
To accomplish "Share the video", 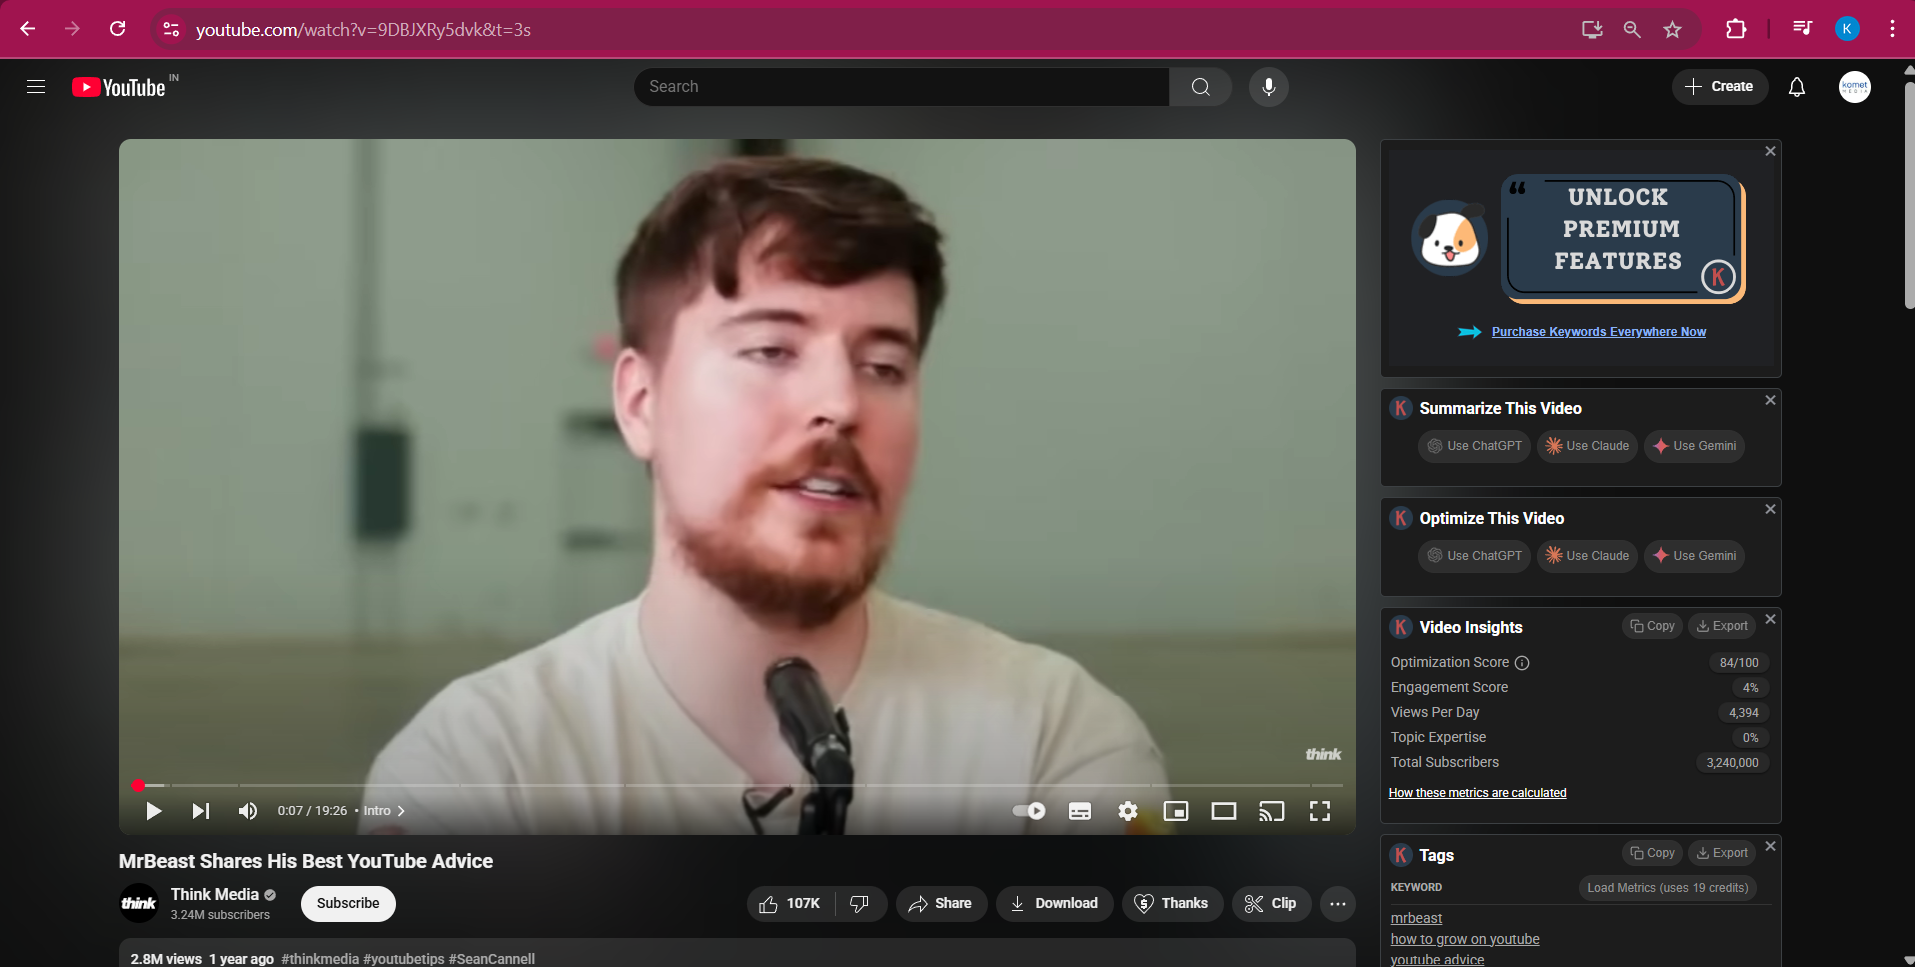I will tap(941, 904).
